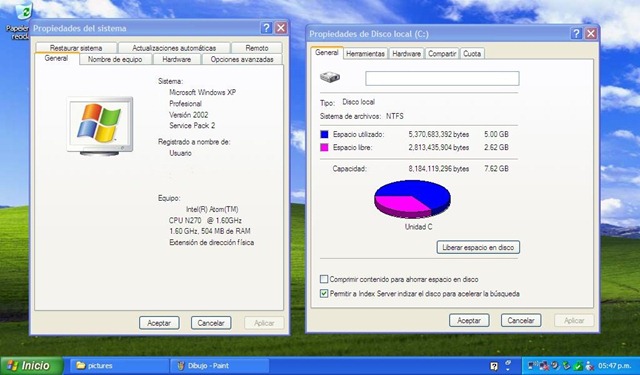The image size is (640, 375).
Task: Click the disconnected network tray icon
Action: click(544, 366)
